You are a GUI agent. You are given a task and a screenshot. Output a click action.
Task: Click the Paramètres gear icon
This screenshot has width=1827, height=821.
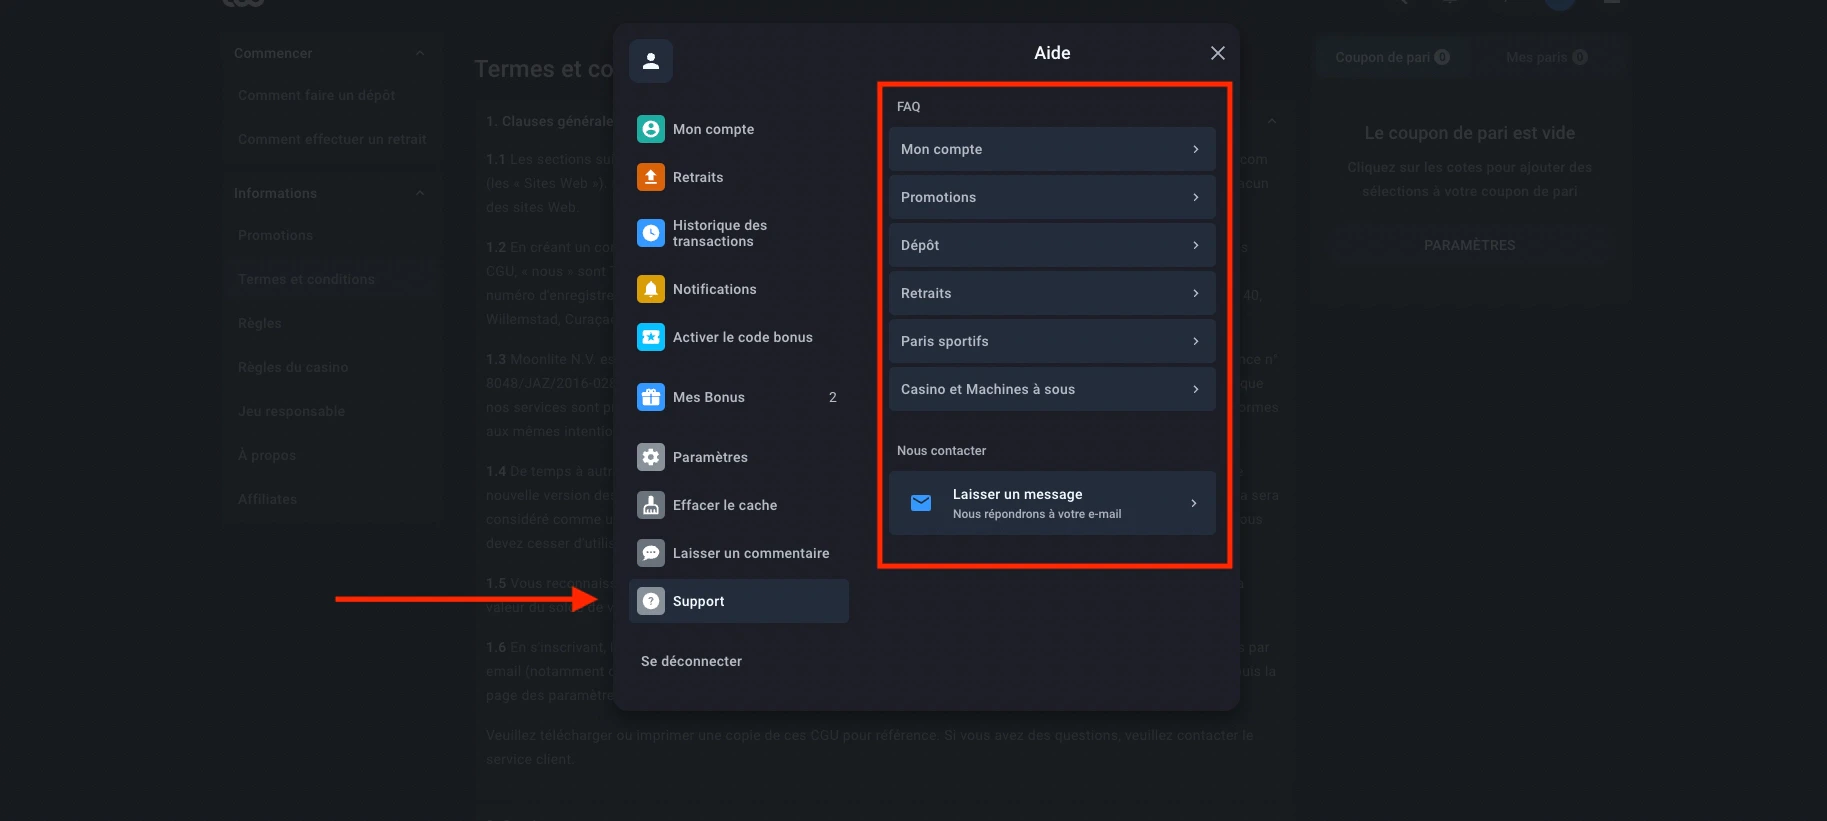[651, 457]
